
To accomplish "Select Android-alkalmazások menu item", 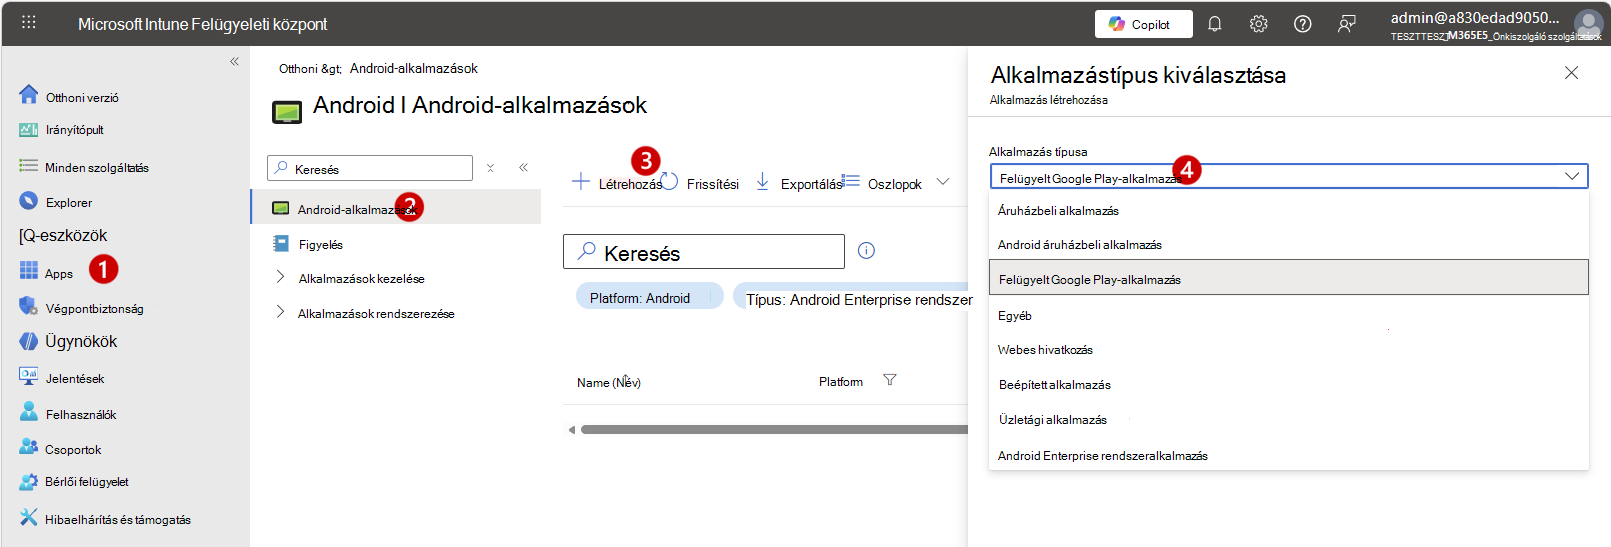I will pos(396,208).
